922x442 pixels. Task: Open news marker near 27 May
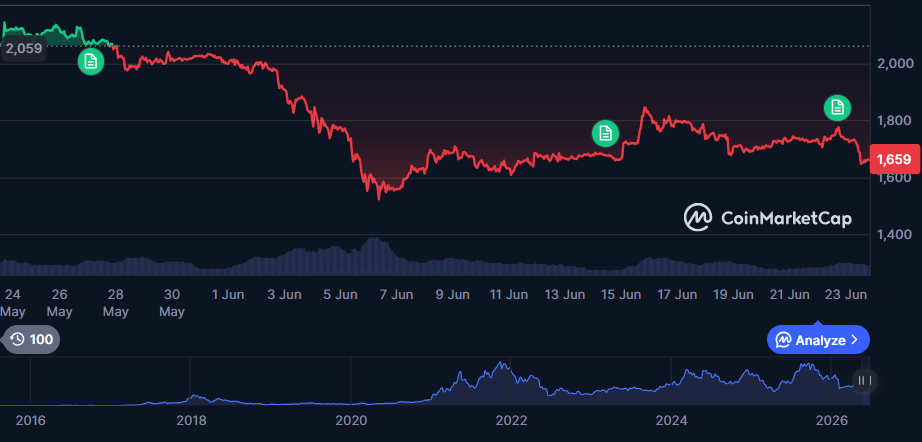(x=91, y=61)
